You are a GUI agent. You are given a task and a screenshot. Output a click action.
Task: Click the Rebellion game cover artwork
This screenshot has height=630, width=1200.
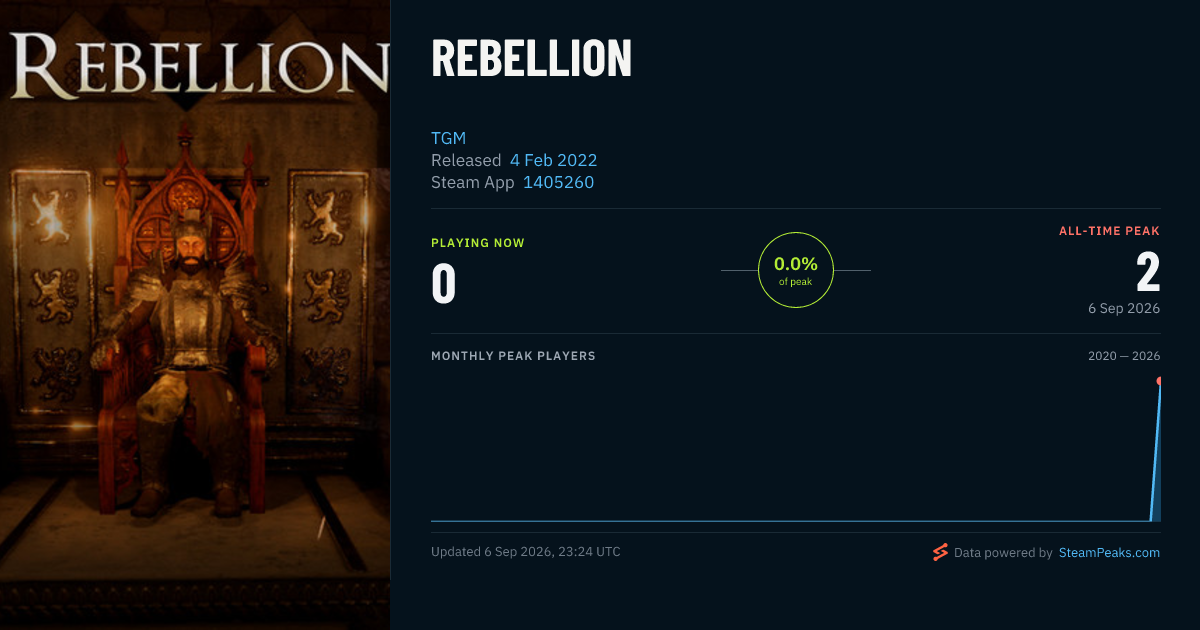pyautogui.click(x=195, y=315)
